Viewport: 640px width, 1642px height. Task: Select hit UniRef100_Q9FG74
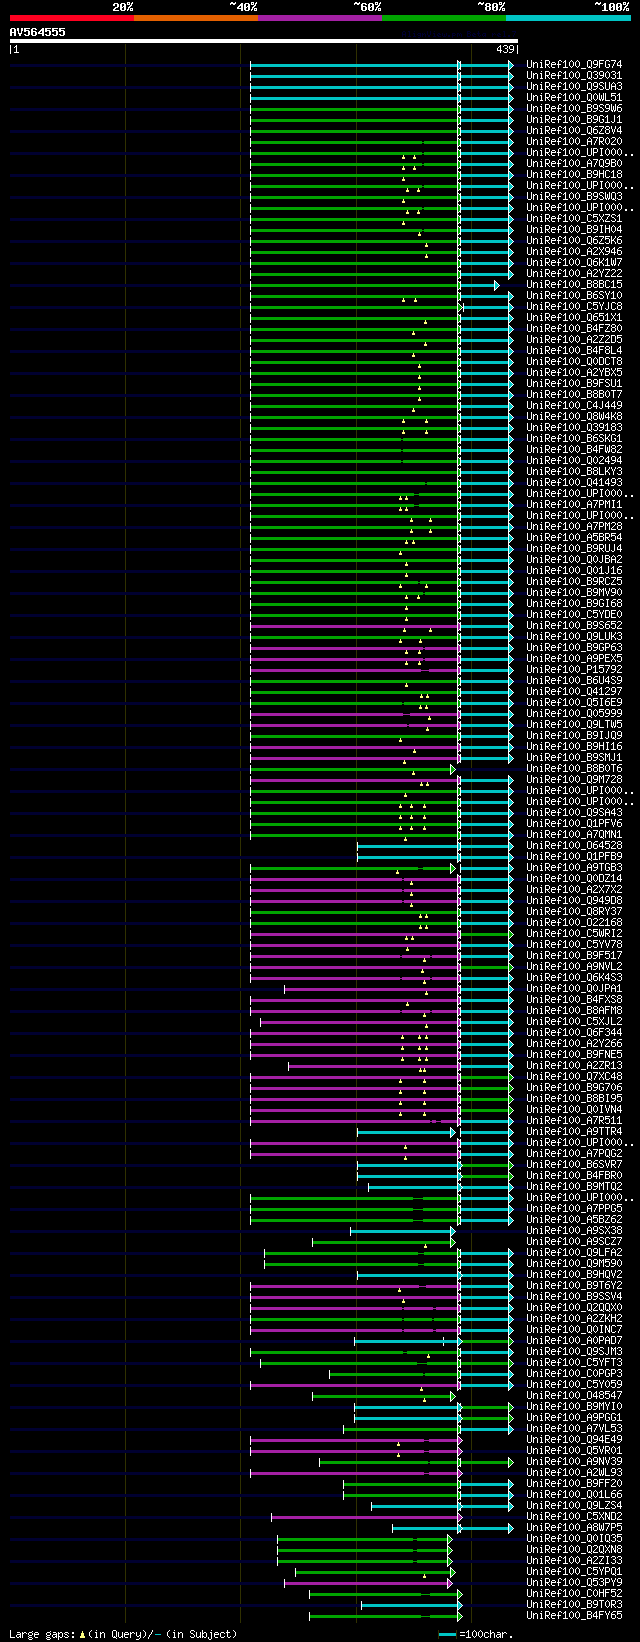(x=574, y=65)
